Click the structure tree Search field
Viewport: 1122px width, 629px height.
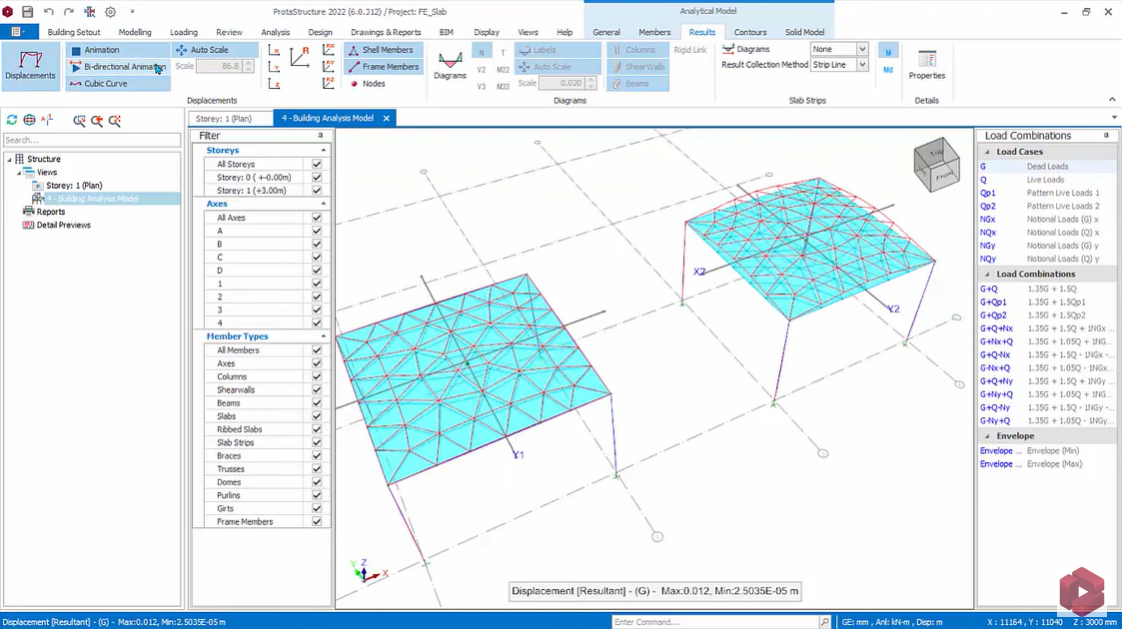(92, 140)
